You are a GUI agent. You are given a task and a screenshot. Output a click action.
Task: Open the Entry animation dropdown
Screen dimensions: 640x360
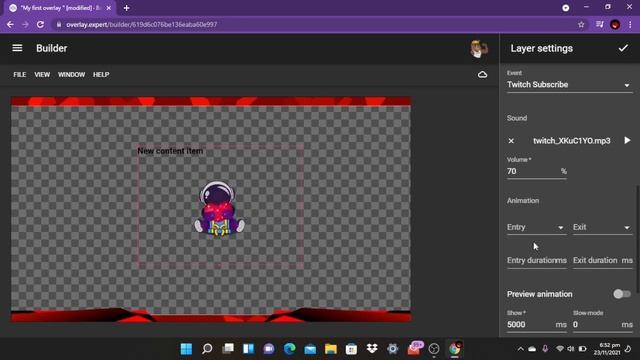(536, 227)
